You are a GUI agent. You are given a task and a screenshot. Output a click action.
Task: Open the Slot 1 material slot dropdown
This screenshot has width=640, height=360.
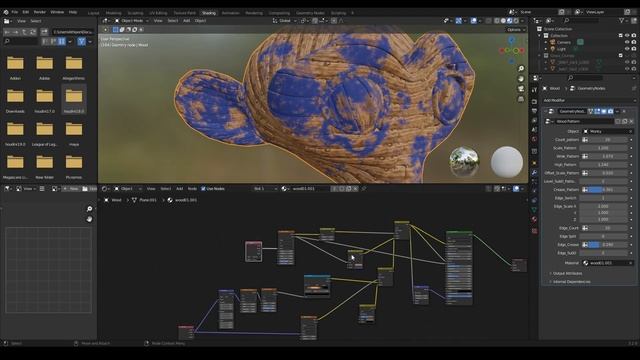coord(265,189)
